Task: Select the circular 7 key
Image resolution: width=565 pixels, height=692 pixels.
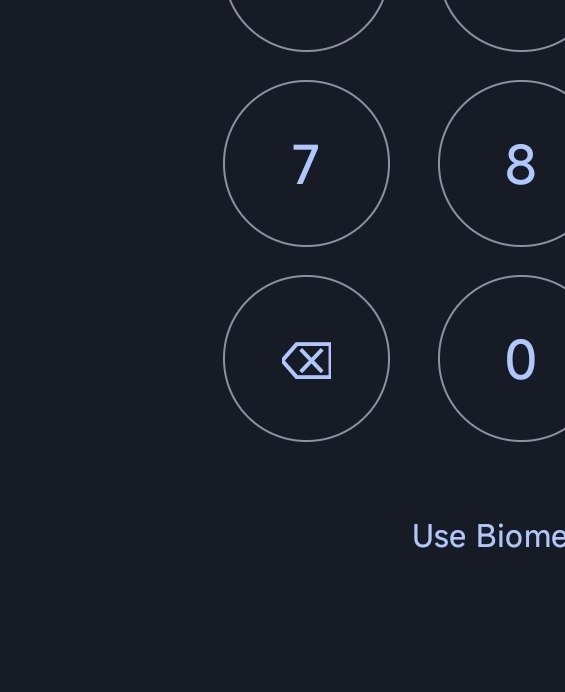Action: click(x=306, y=163)
